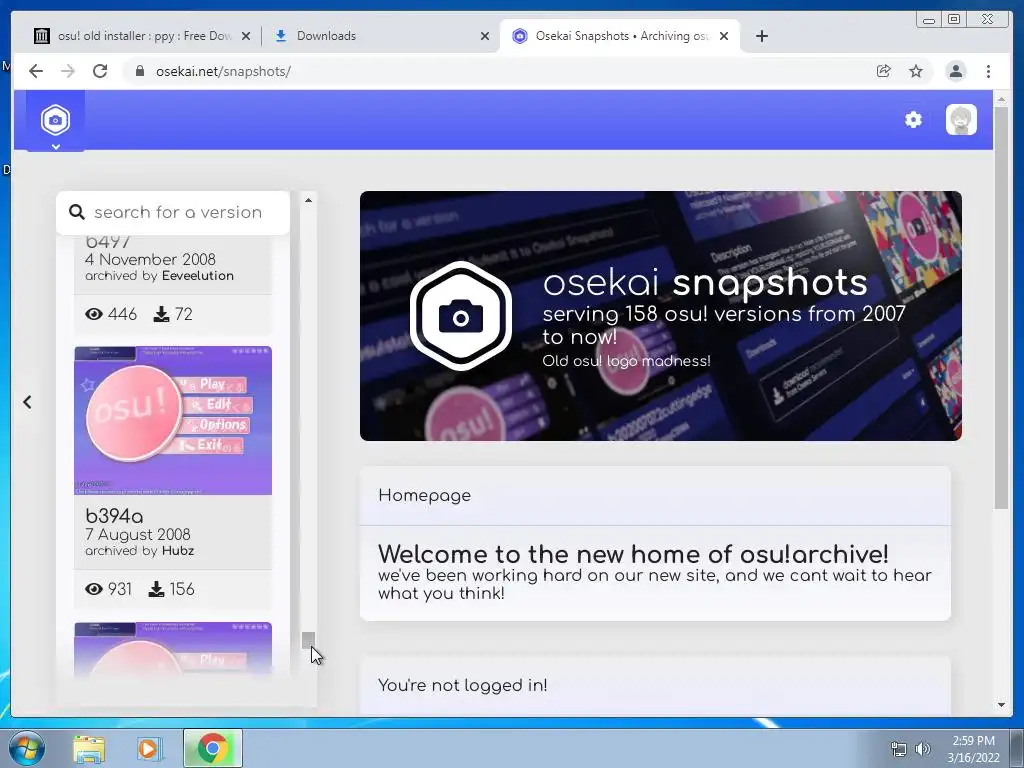The height and width of the screenshot is (768, 1024).
Task: Open the Chrome profile icon
Action: coord(955,71)
